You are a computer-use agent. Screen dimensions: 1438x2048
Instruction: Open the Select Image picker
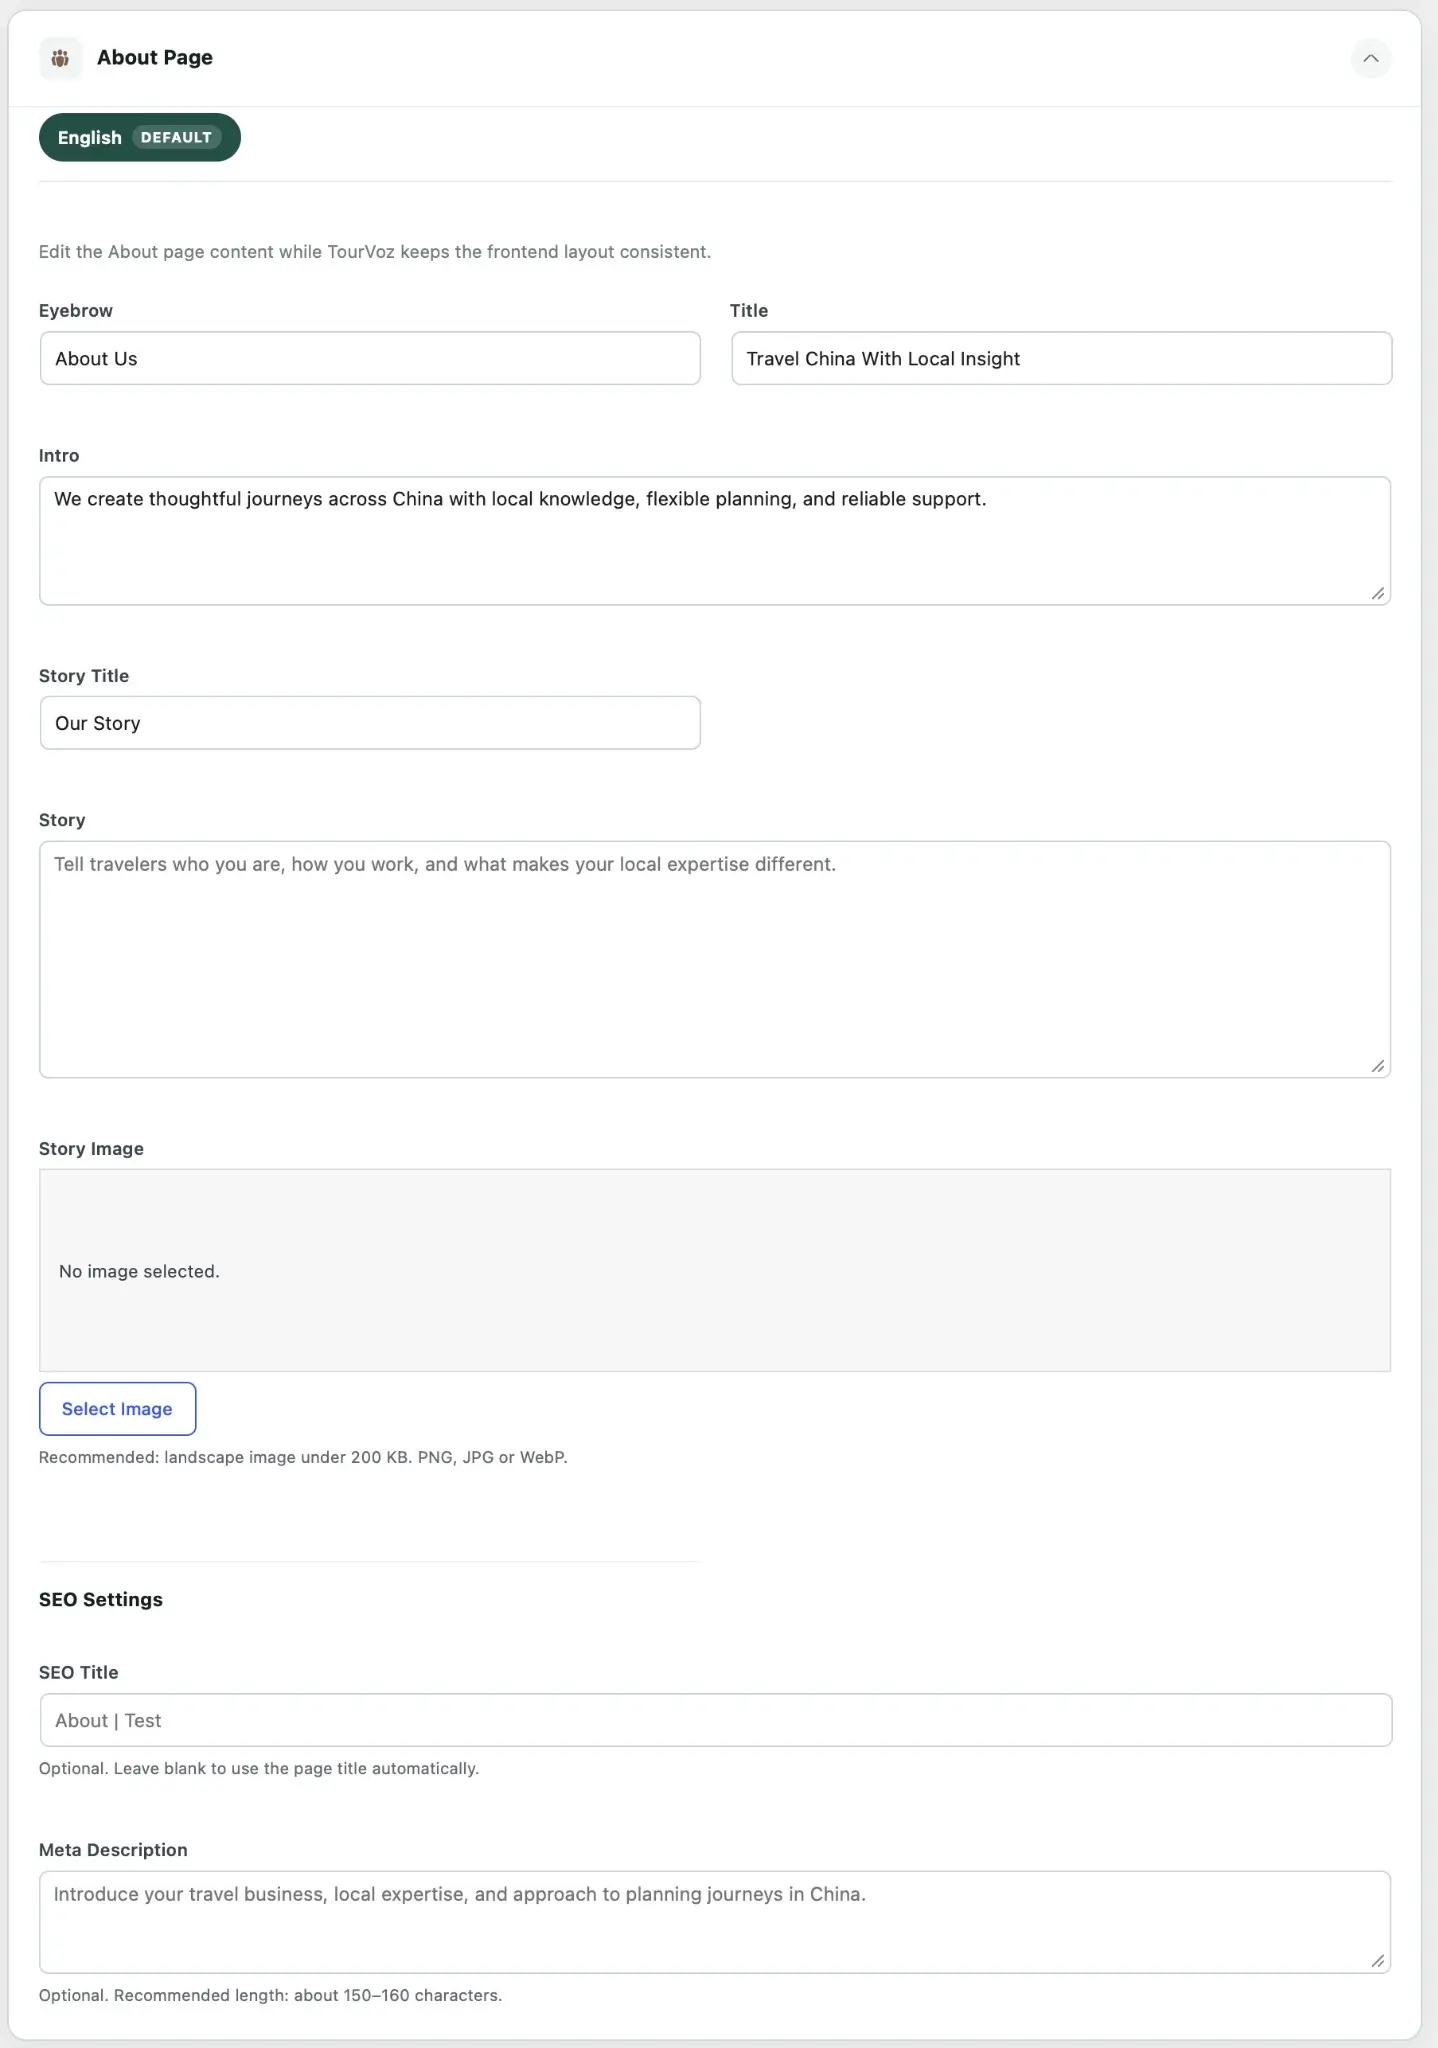coord(117,1409)
